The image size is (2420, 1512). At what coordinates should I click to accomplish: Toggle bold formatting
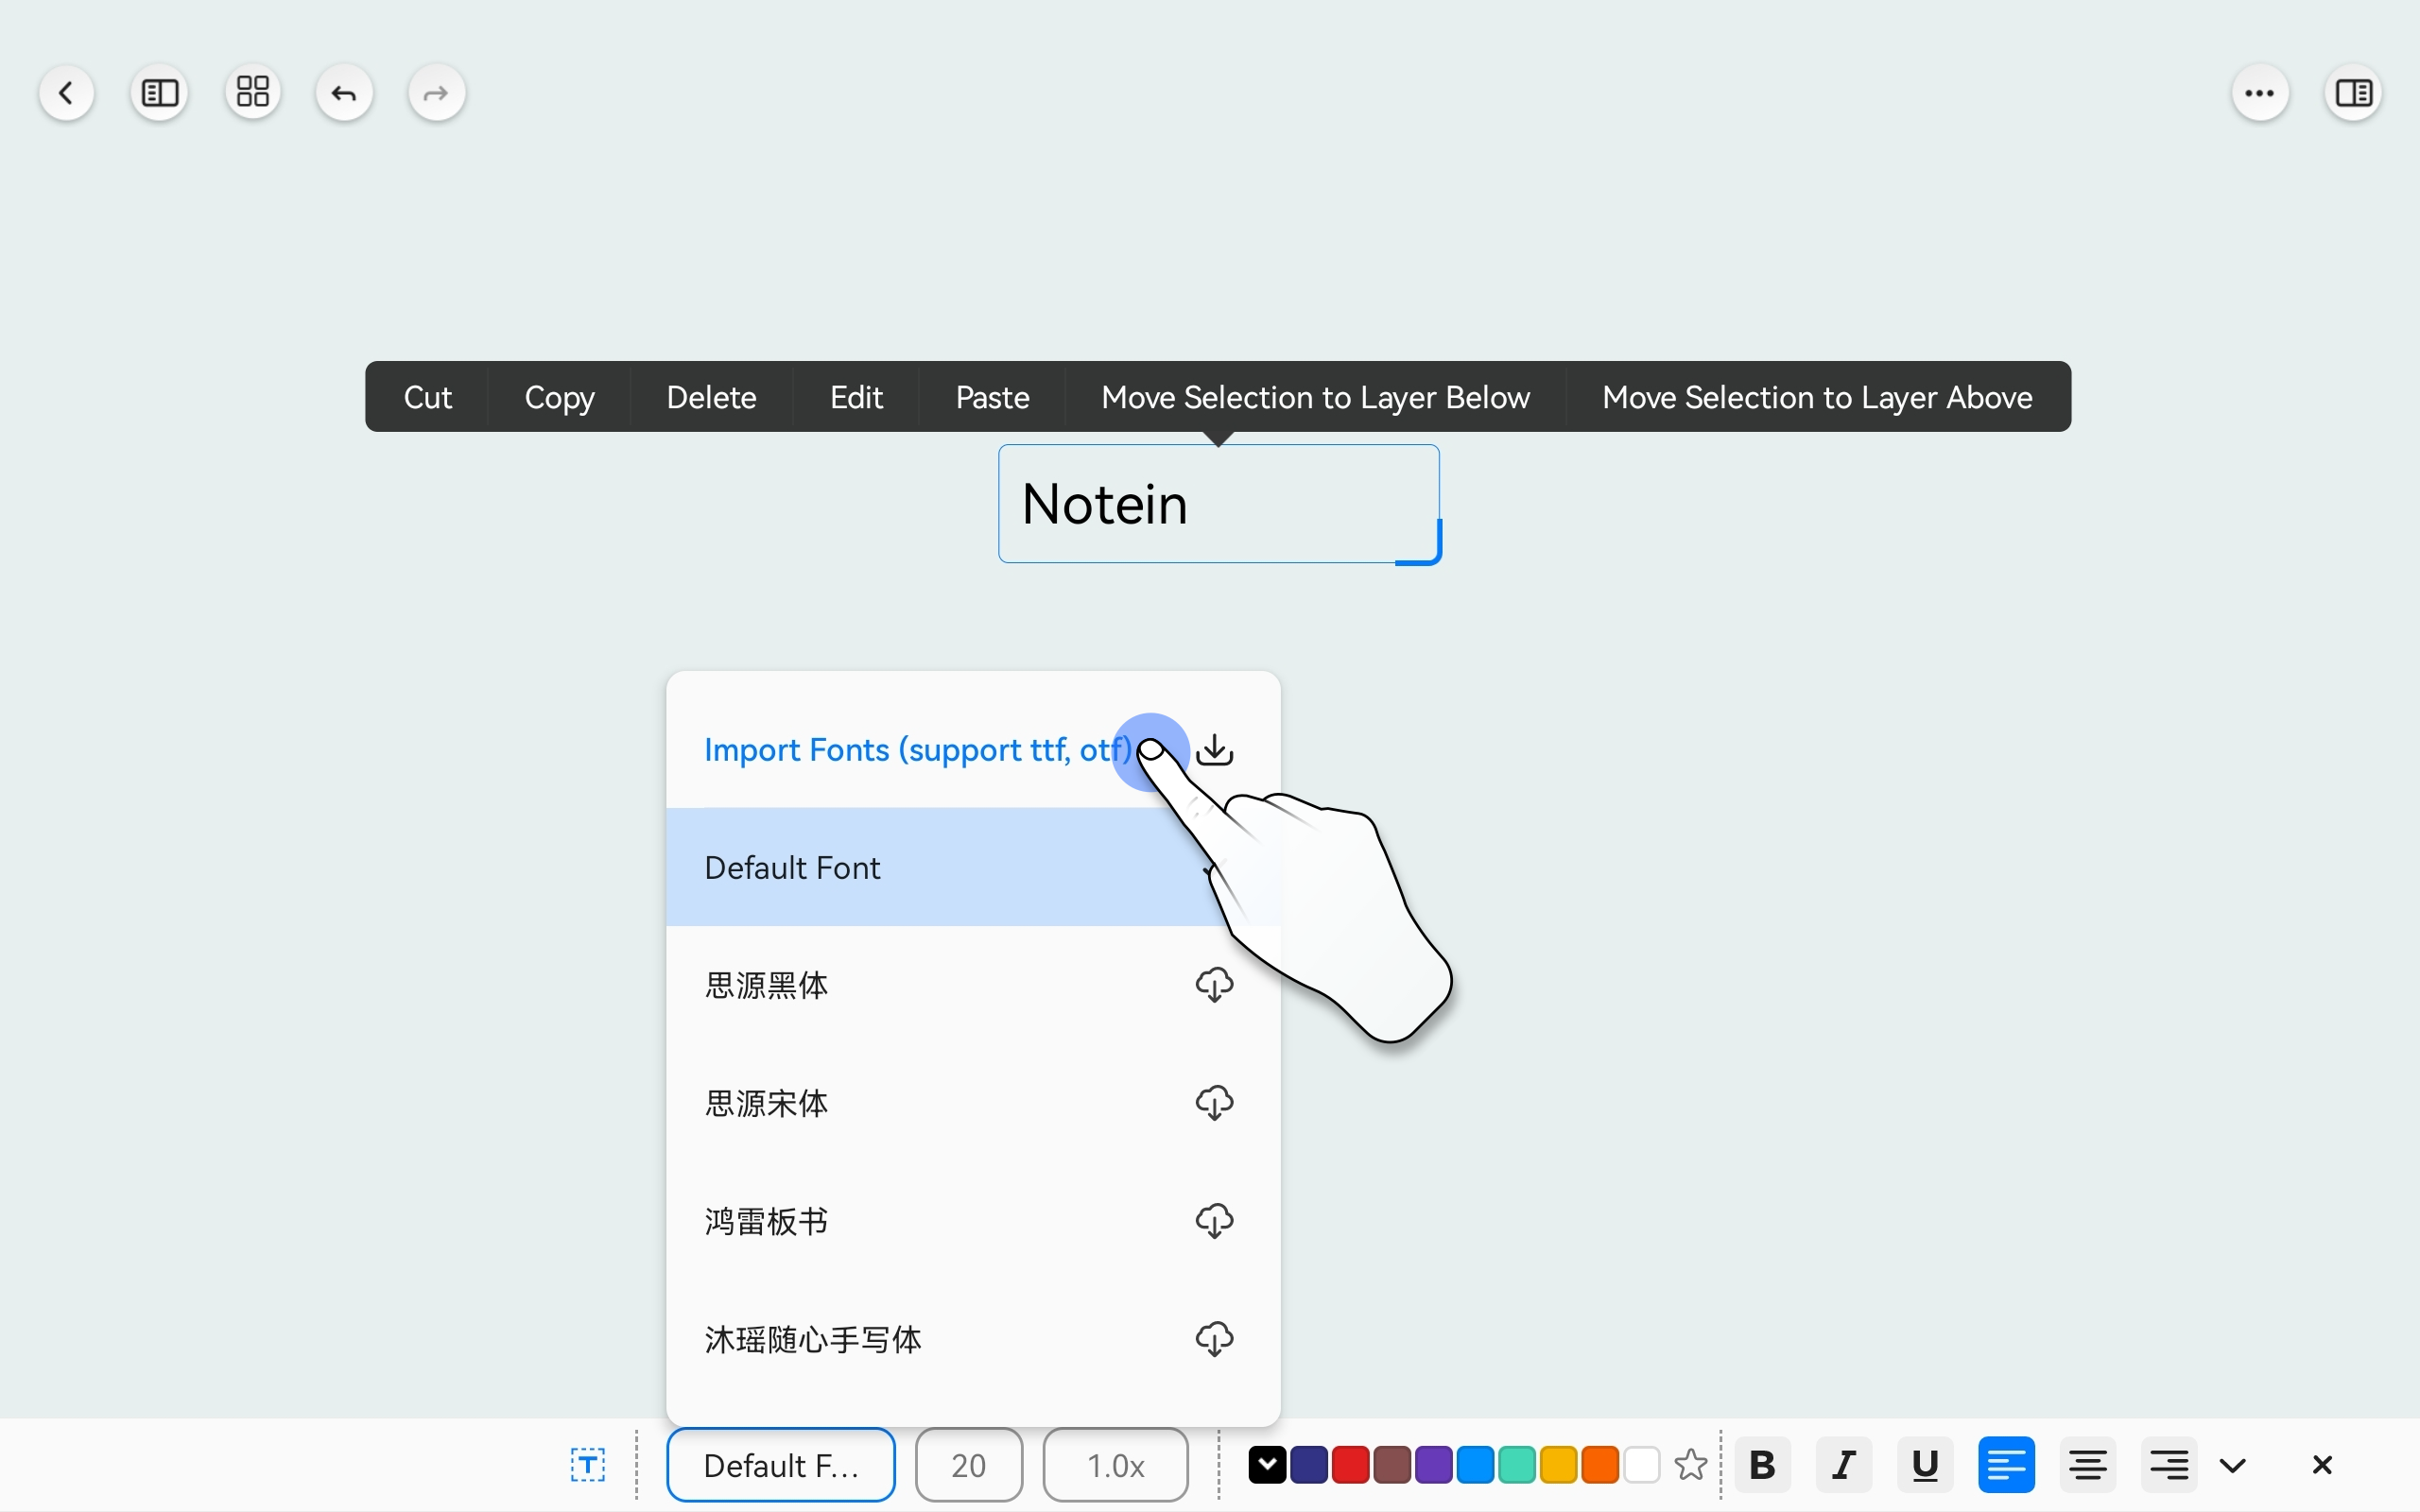click(1763, 1465)
